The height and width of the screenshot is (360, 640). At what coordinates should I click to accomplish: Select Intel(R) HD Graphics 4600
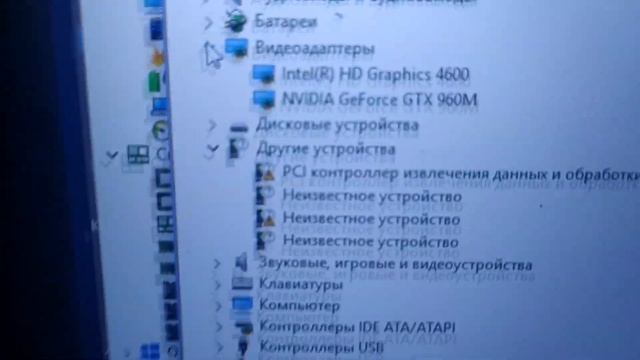coord(375,74)
